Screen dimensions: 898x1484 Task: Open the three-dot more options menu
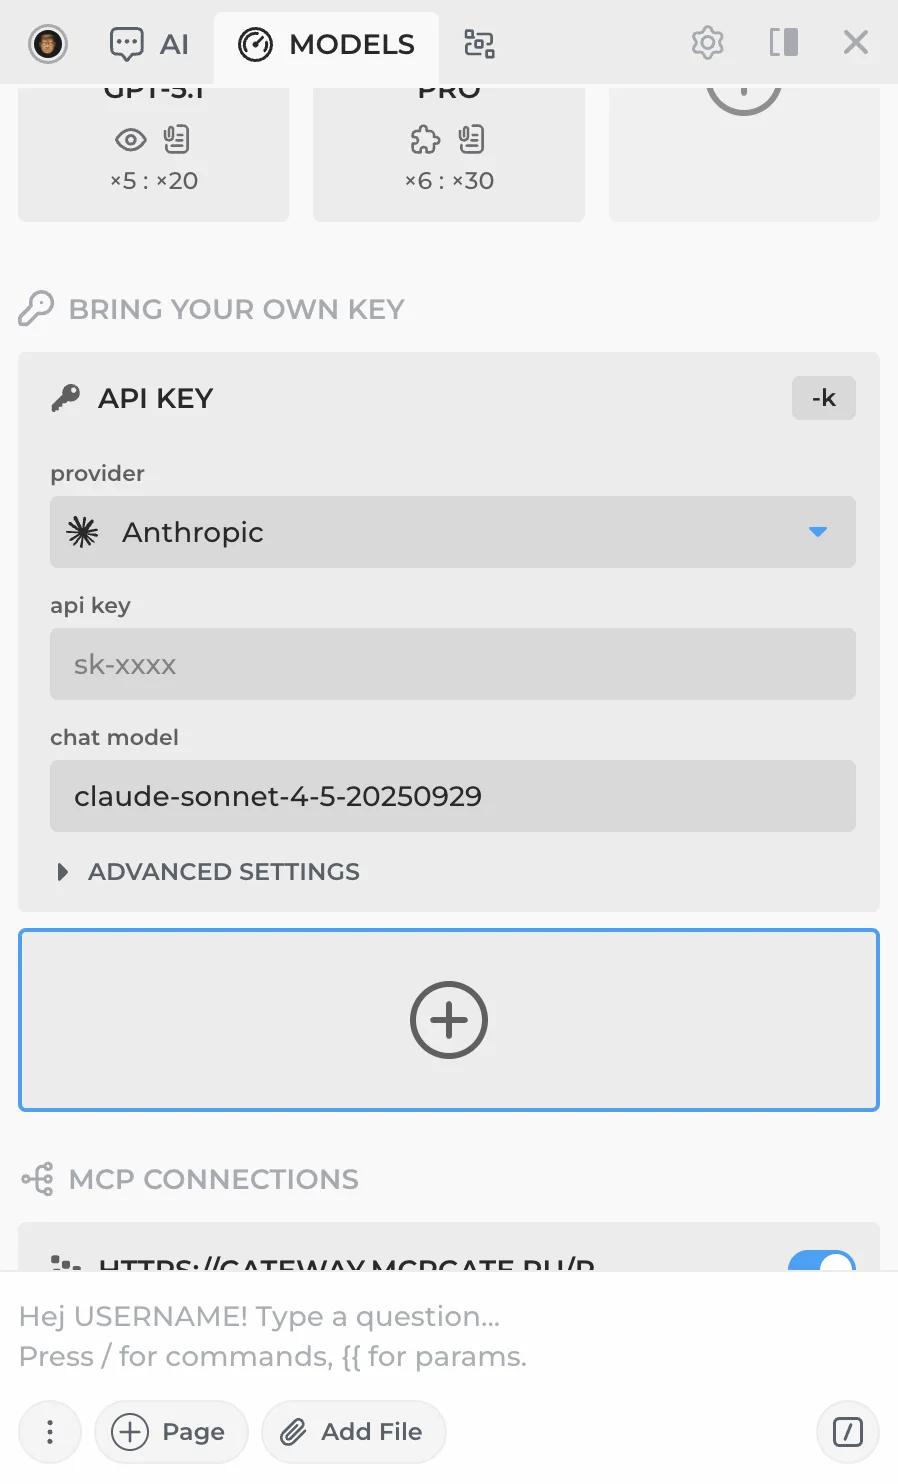[x=50, y=1432]
